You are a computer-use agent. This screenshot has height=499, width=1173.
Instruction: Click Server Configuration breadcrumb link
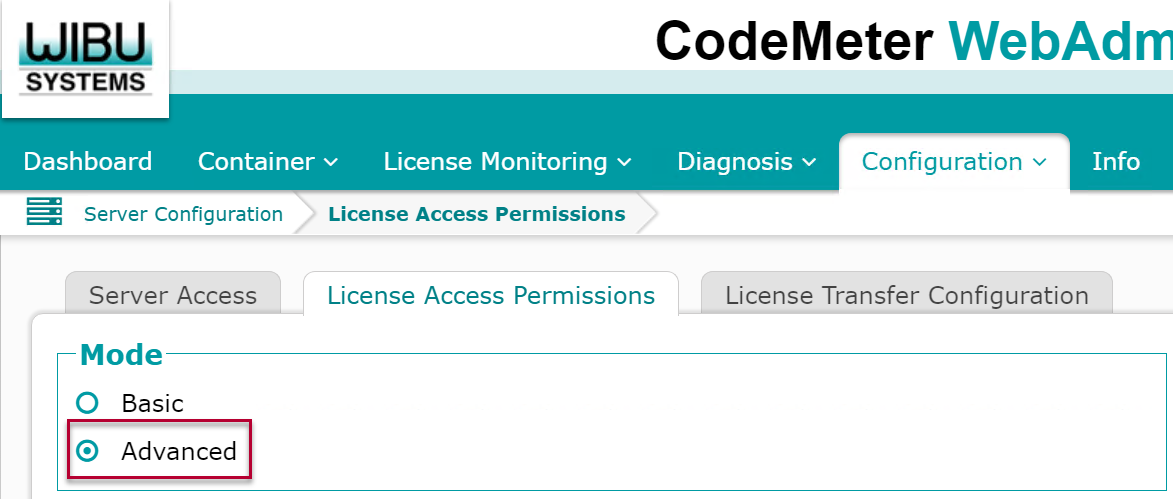tap(183, 214)
